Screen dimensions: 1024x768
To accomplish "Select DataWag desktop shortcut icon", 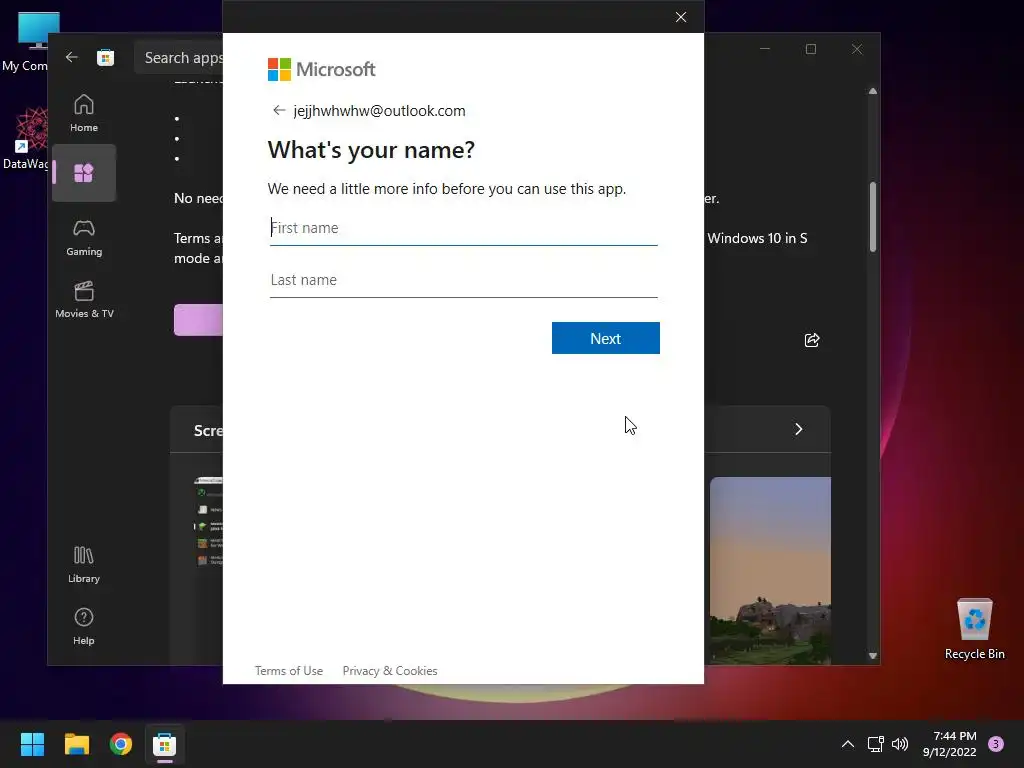I will click(26, 138).
